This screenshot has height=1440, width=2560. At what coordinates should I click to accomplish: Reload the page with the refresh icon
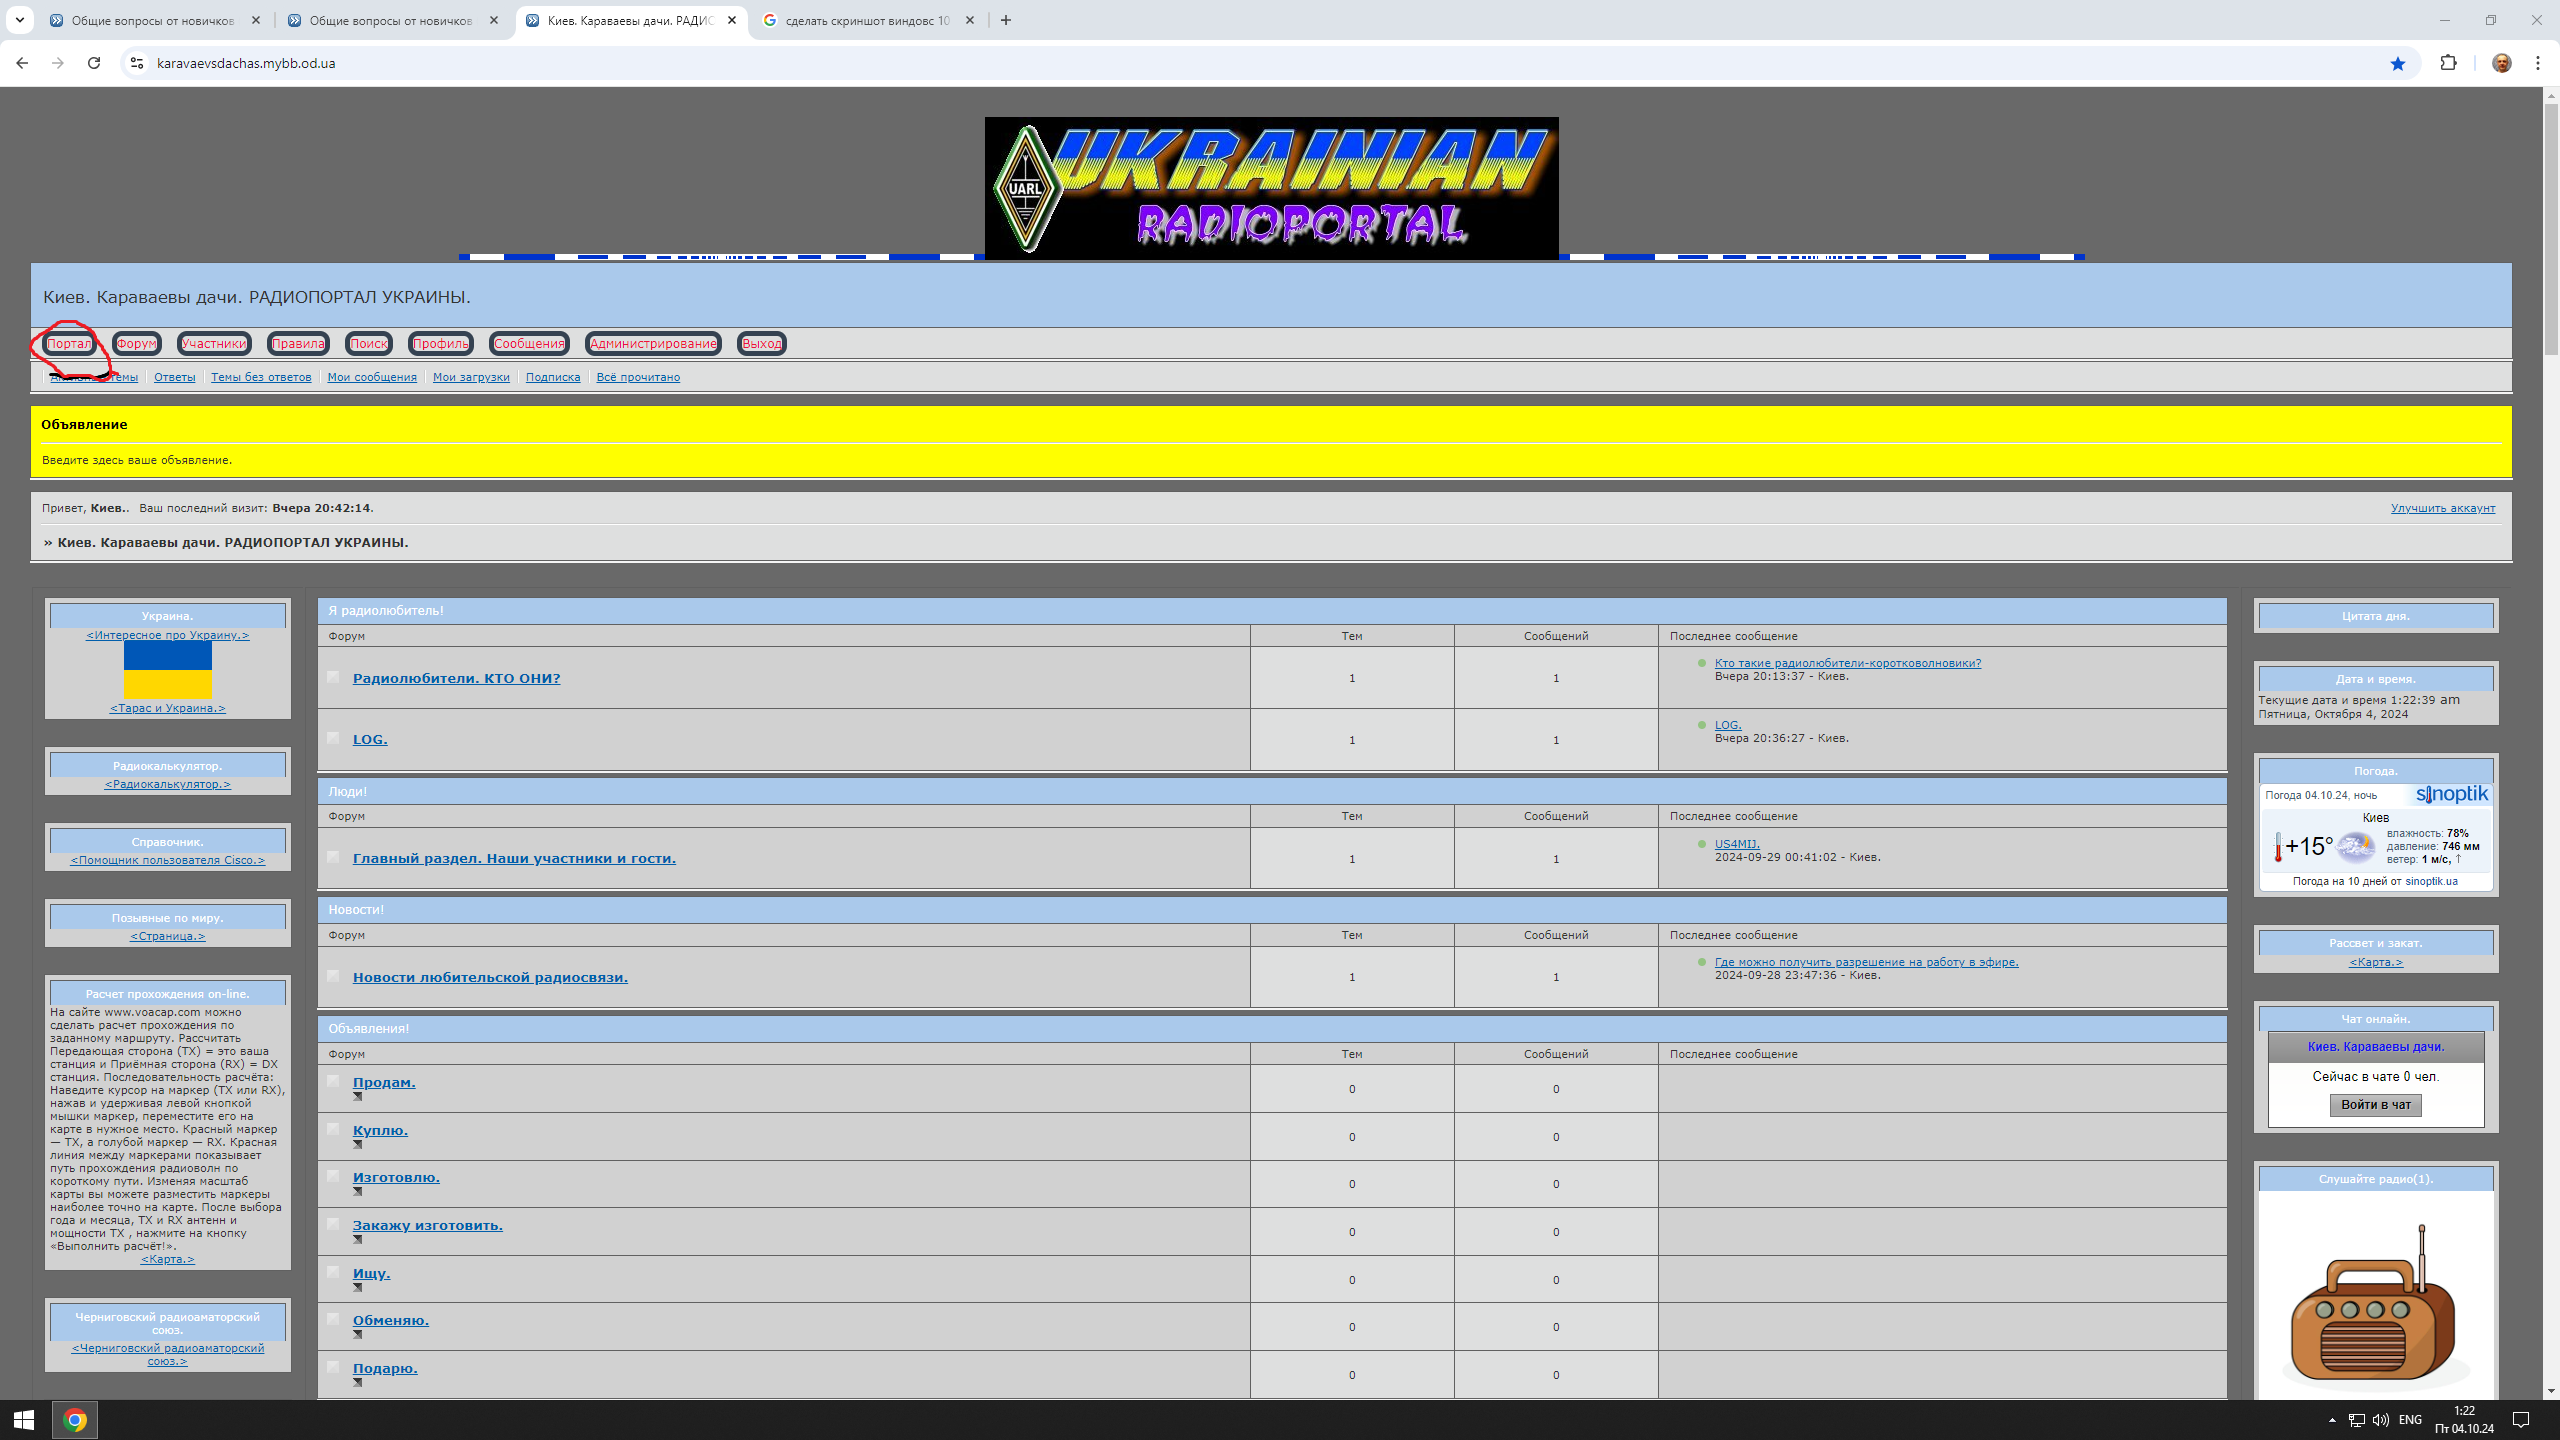(x=94, y=63)
